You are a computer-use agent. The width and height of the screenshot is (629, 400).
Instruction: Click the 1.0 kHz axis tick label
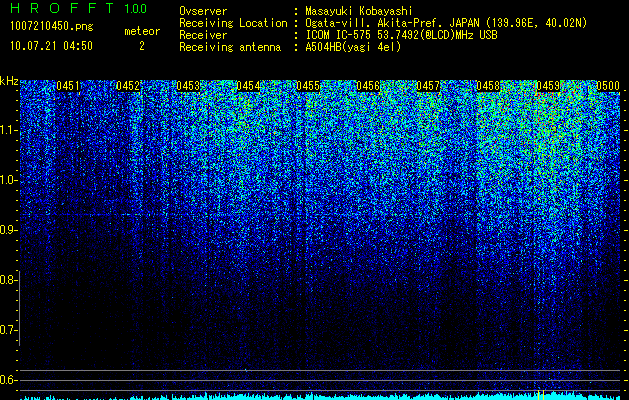(8, 181)
